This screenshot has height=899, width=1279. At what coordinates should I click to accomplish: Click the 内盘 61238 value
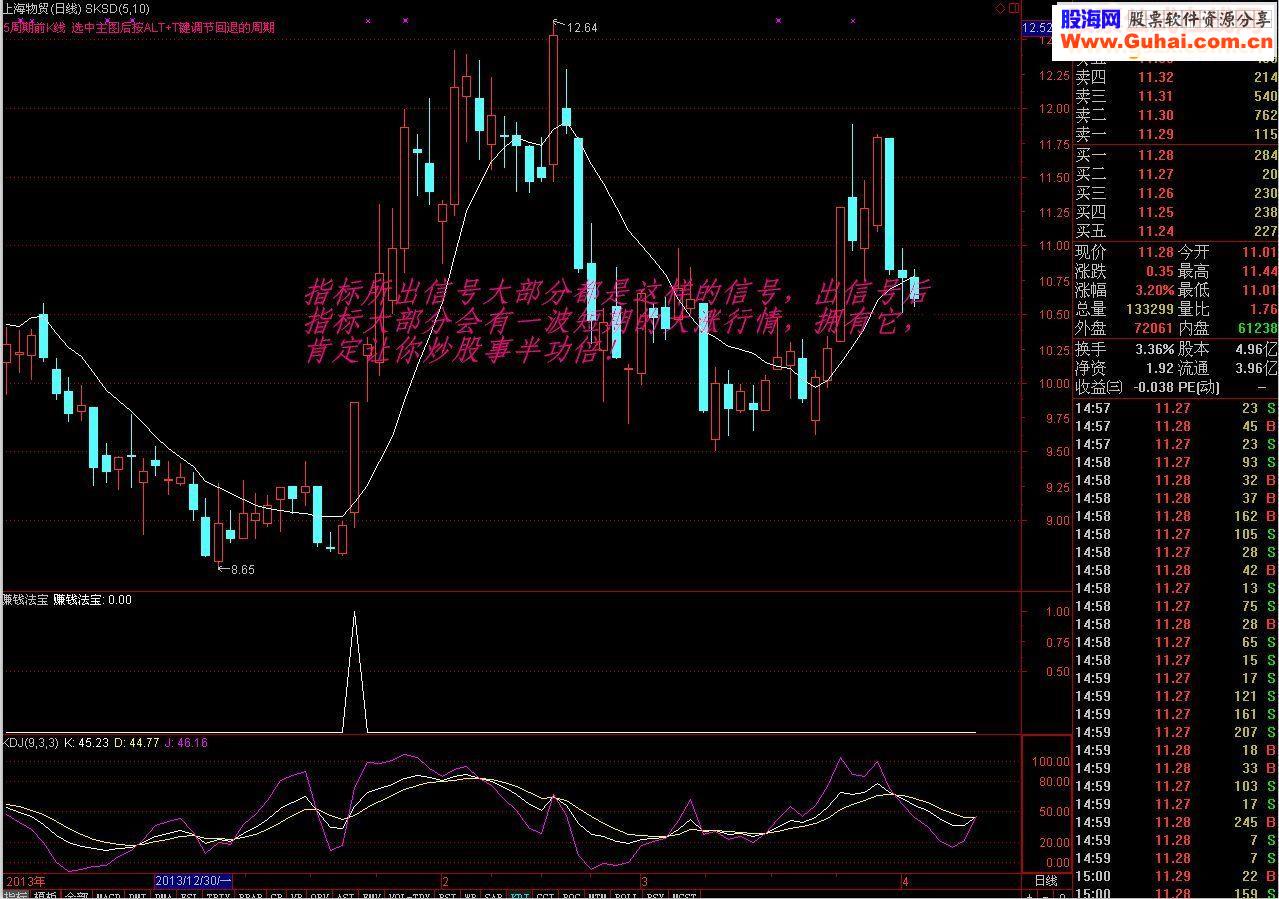tap(1256, 328)
